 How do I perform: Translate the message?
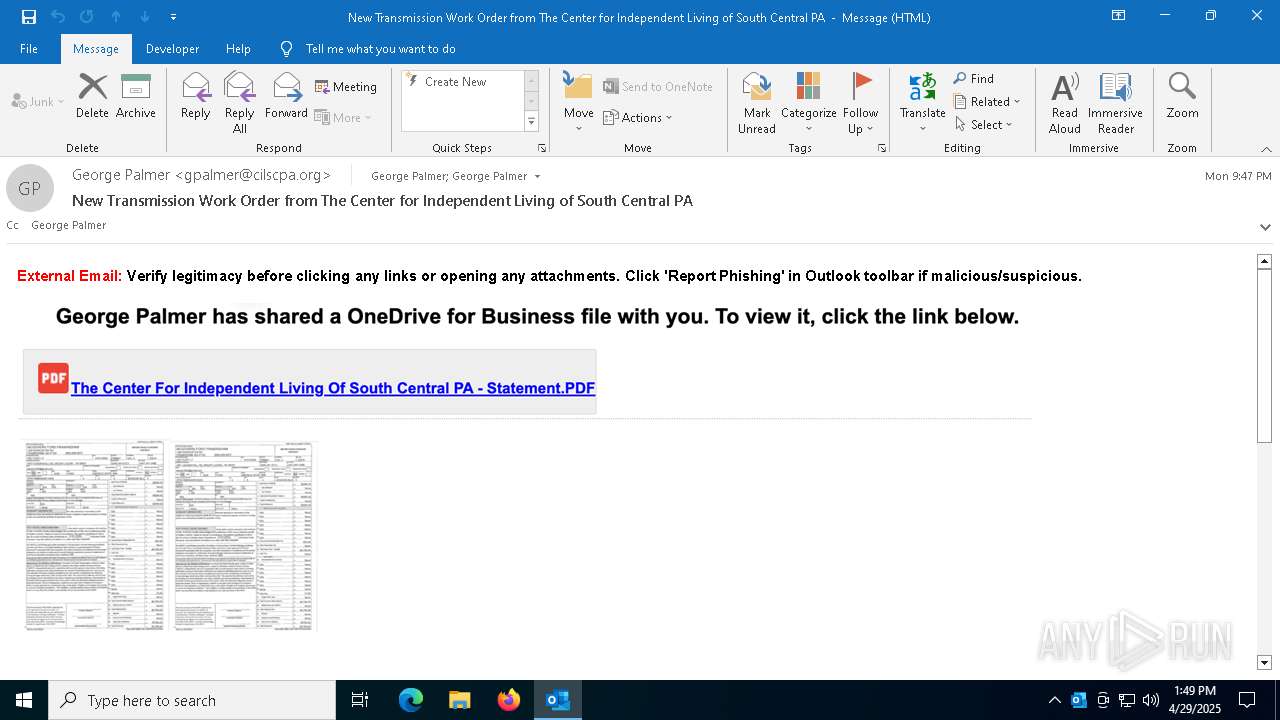point(922,103)
